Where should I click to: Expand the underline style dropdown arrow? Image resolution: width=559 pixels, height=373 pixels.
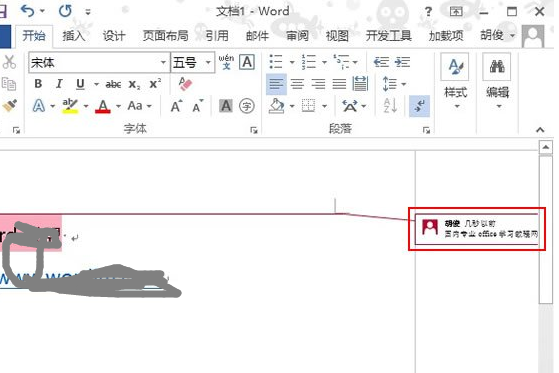(x=96, y=84)
